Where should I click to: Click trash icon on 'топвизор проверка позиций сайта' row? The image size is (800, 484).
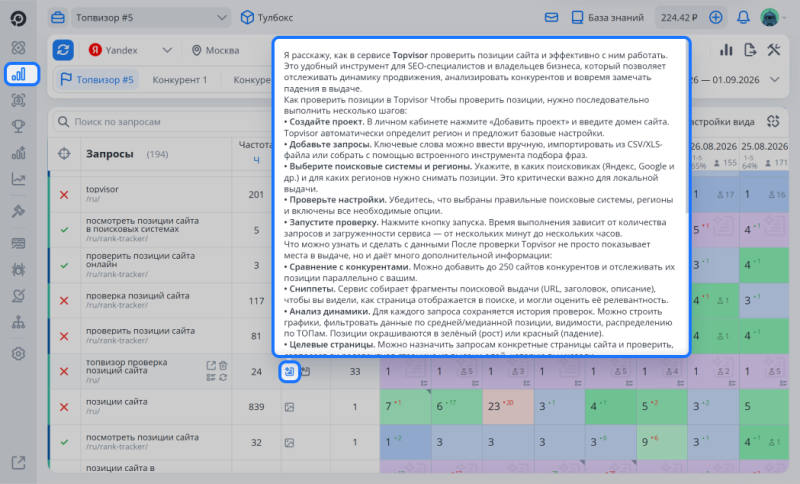click(223, 366)
